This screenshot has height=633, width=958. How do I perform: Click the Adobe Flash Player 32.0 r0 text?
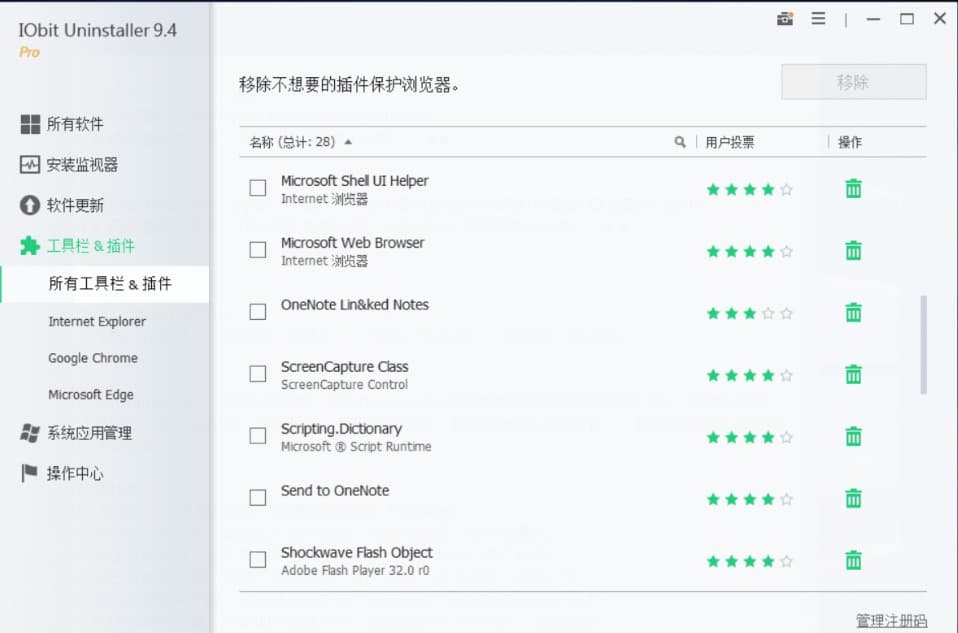point(355,571)
